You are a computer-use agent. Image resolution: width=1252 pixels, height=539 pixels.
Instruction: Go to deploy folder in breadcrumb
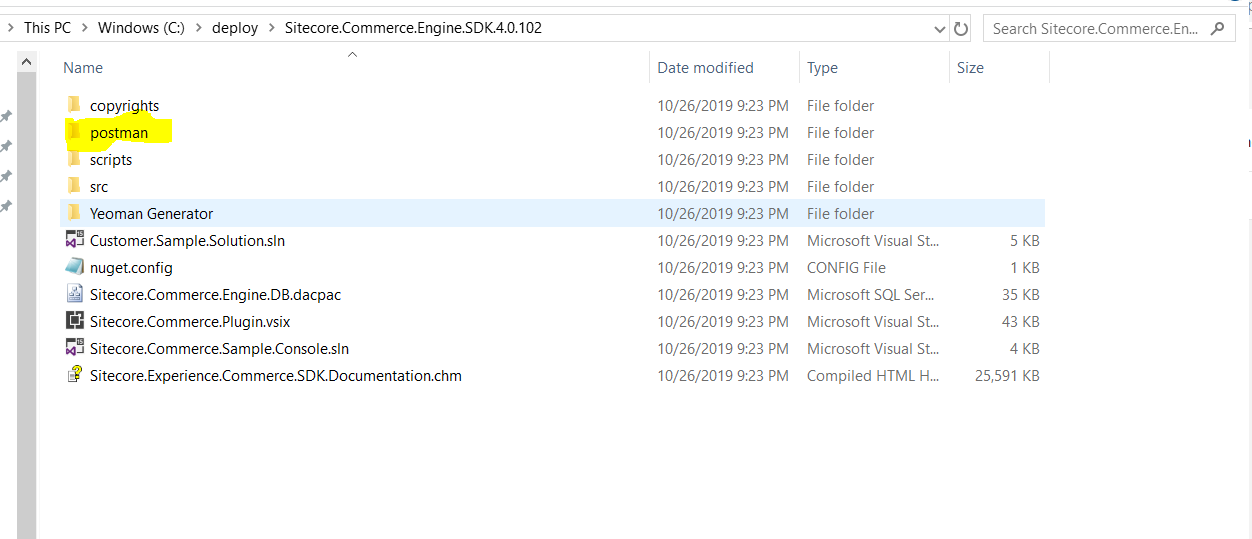point(235,28)
